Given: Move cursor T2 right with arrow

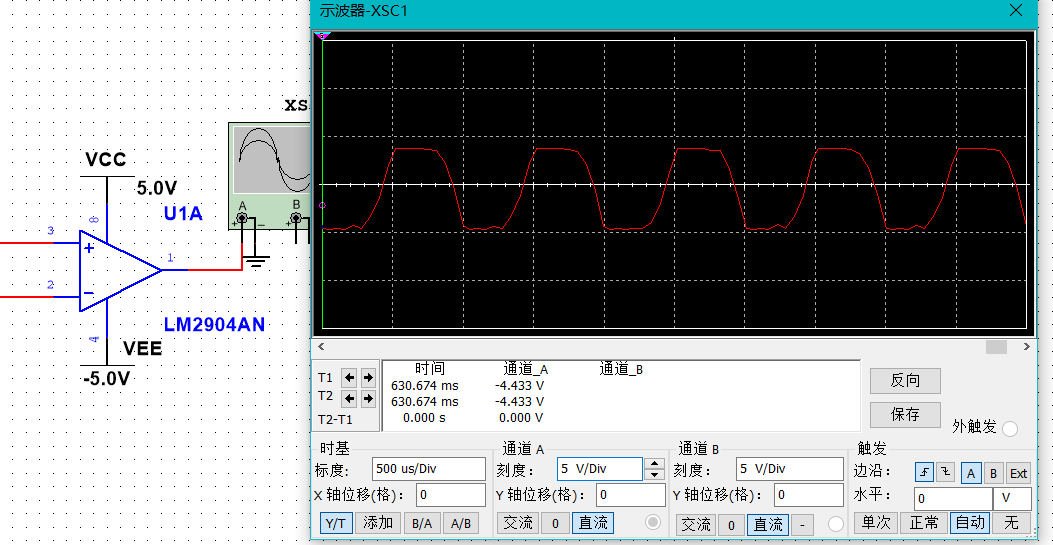Looking at the screenshot, I should (368, 399).
